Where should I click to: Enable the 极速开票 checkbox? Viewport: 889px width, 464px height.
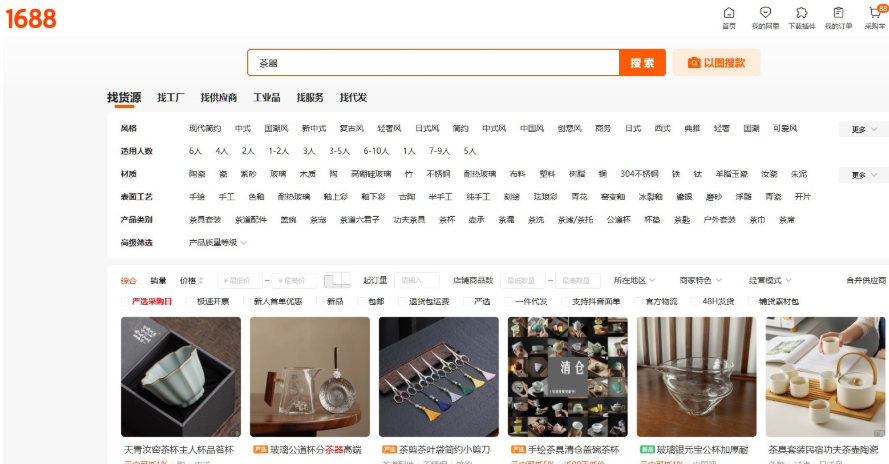point(190,302)
